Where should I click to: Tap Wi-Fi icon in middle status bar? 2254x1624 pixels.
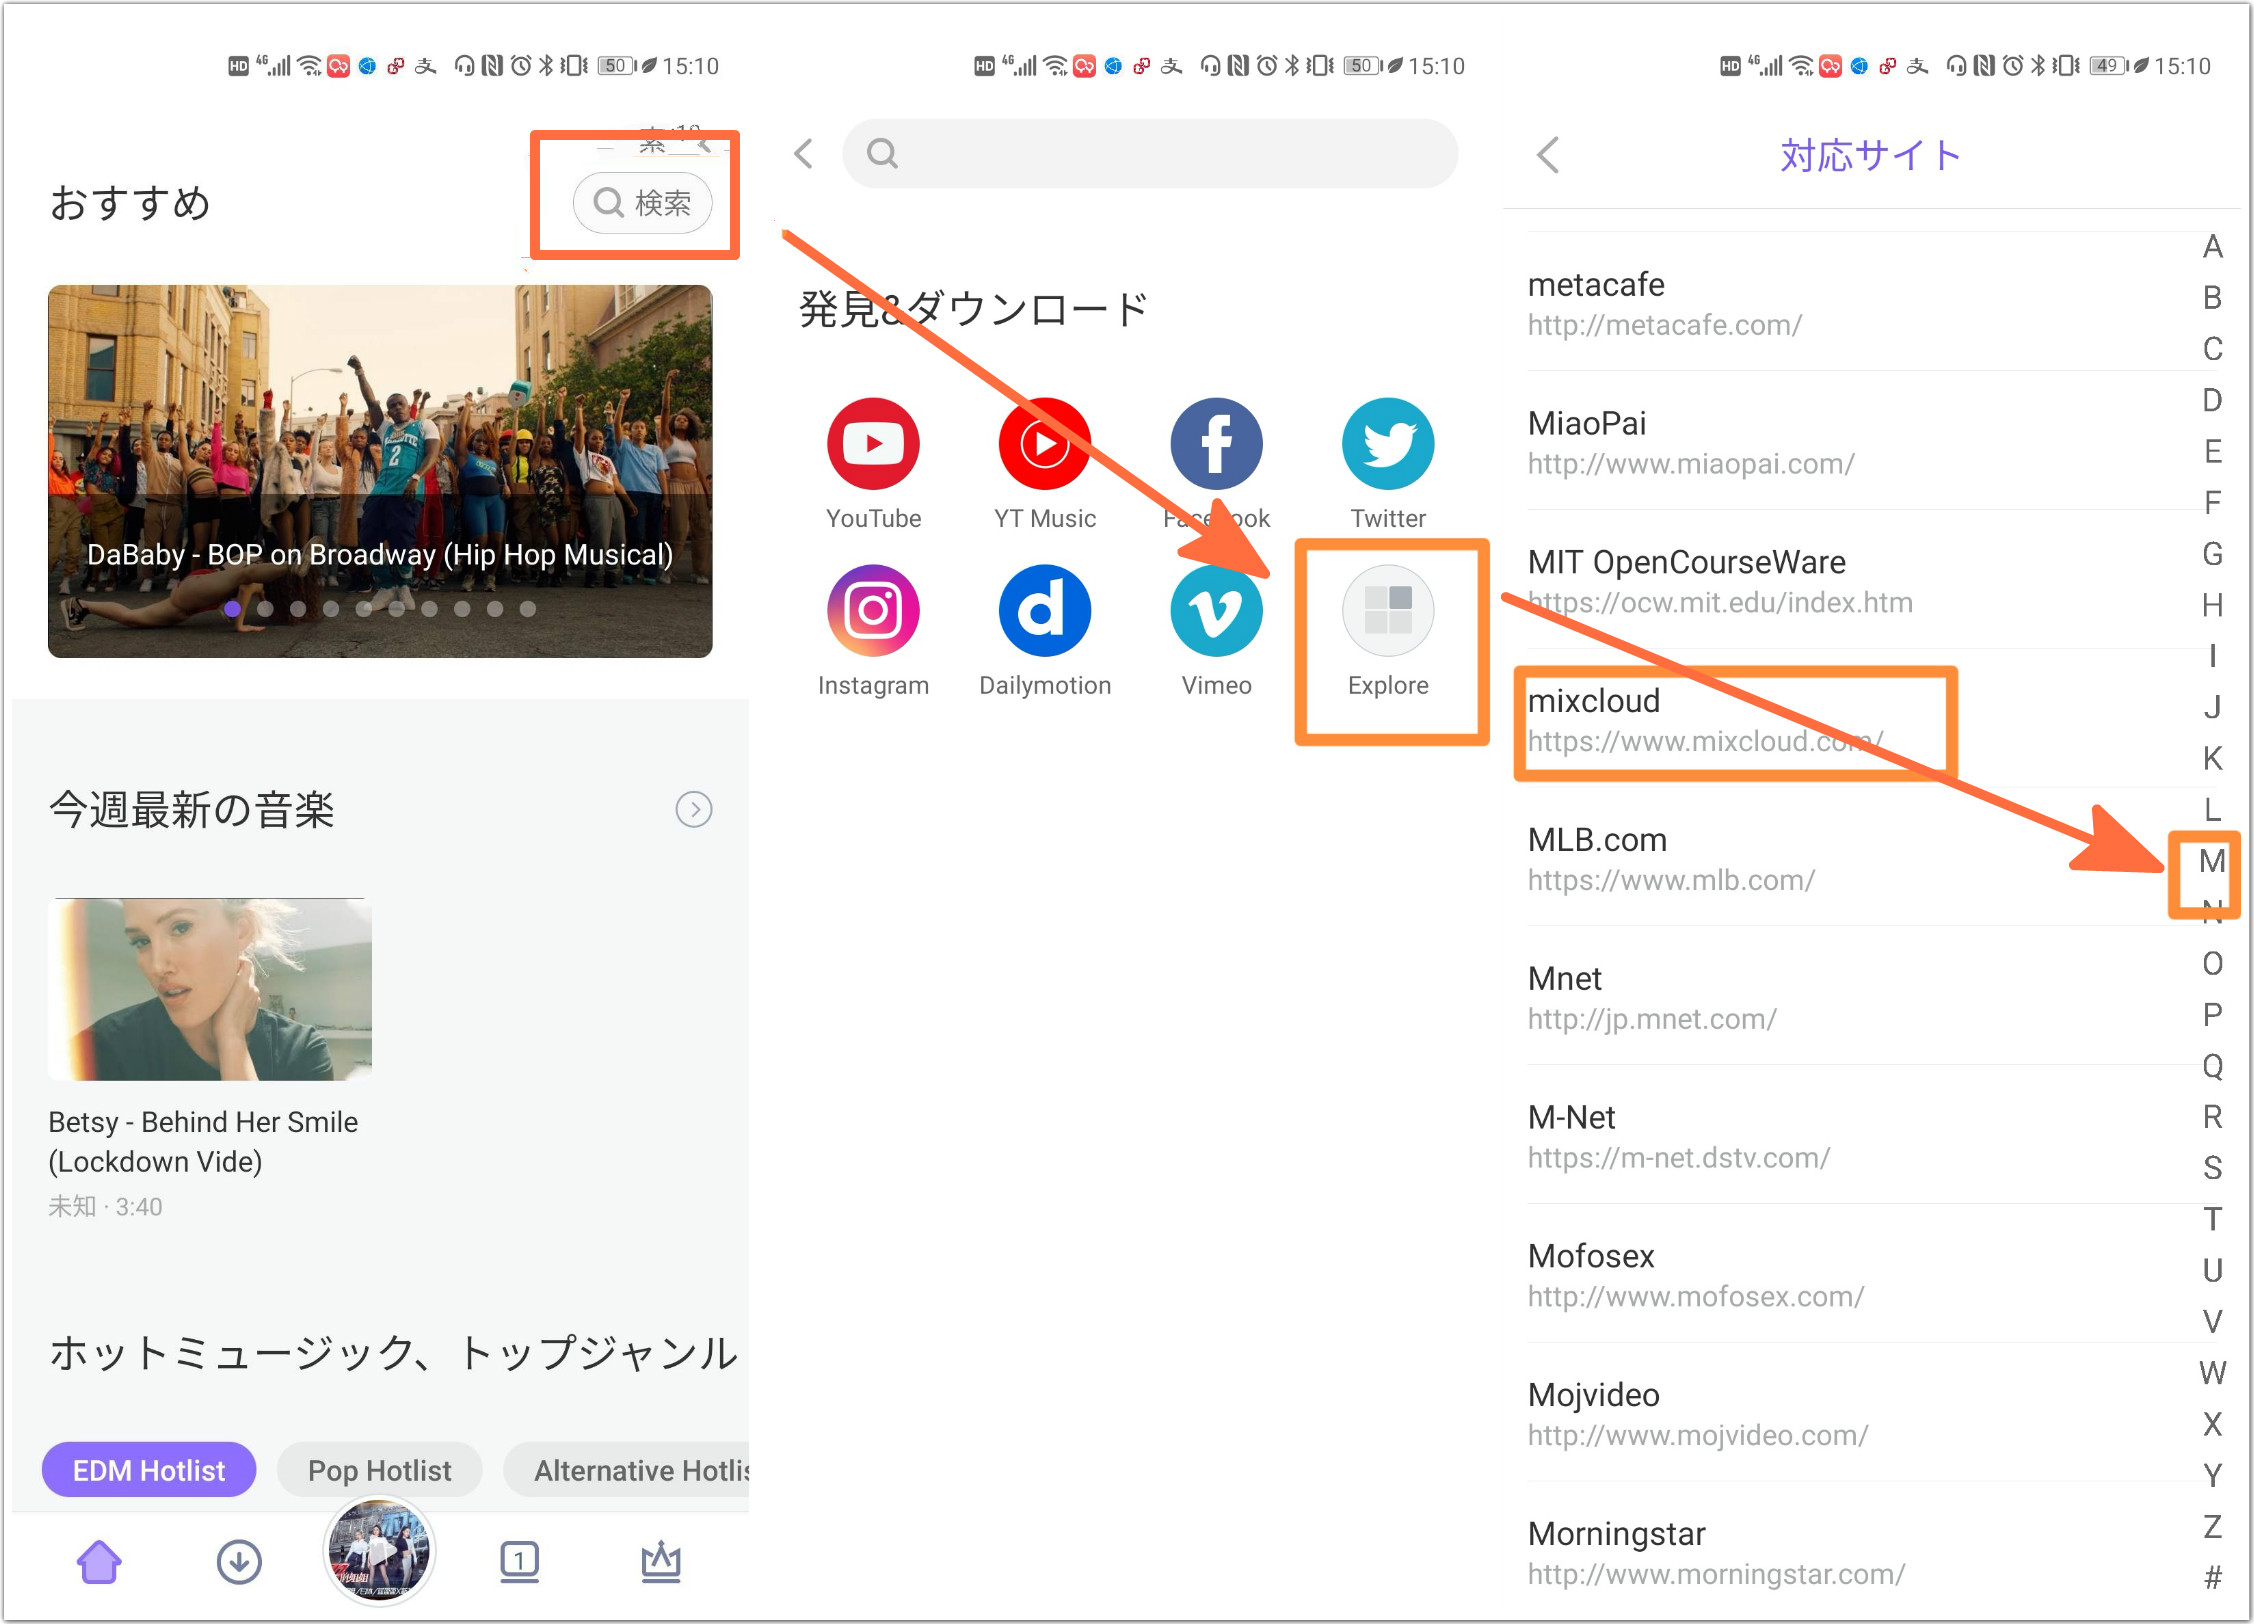coord(1056,66)
